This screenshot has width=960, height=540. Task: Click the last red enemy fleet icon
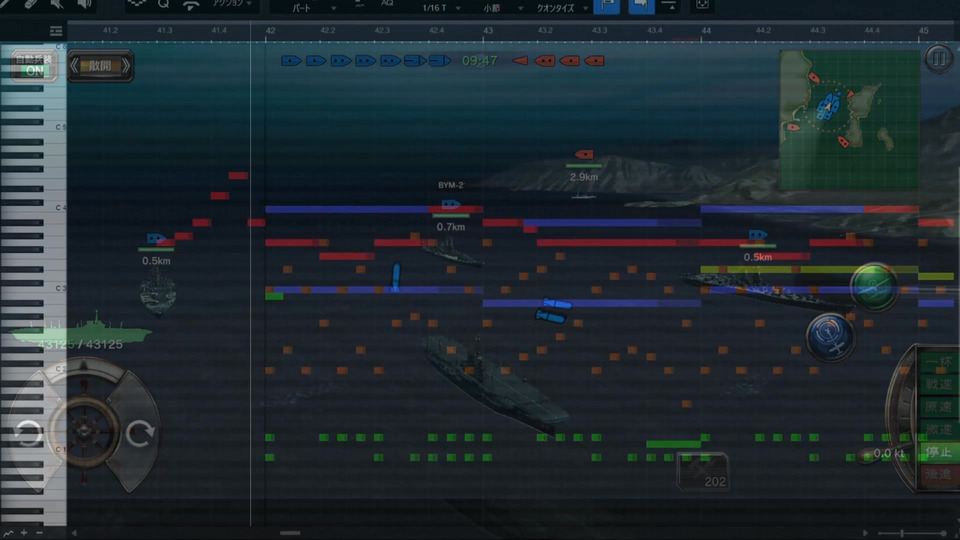tap(594, 61)
